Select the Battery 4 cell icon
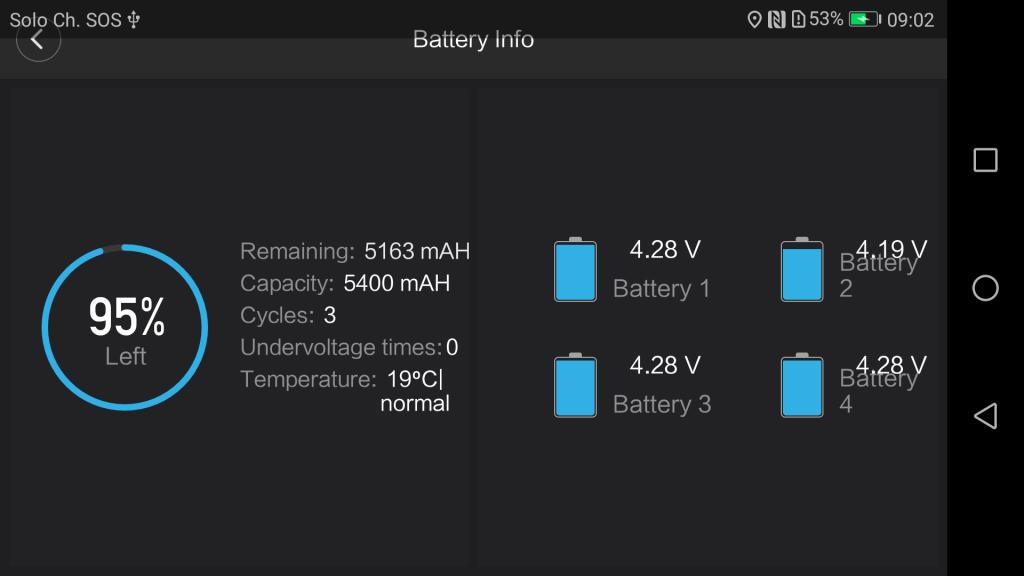Screen dimensions: 1024x576 tap(802, 385)
